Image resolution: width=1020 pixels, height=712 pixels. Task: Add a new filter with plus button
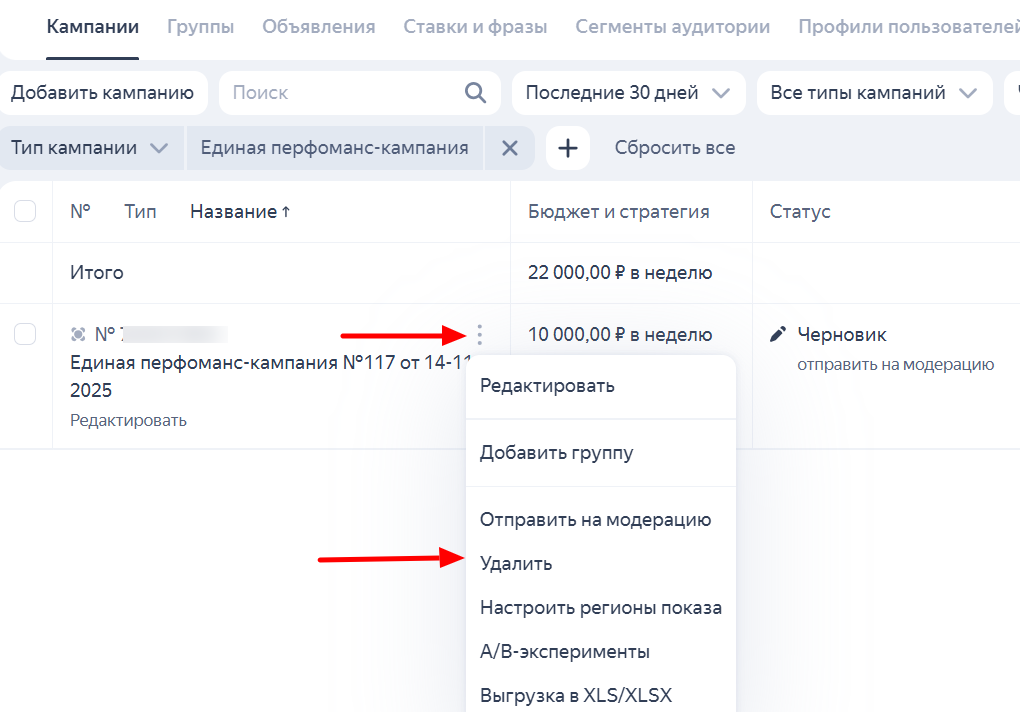[568, 148]
